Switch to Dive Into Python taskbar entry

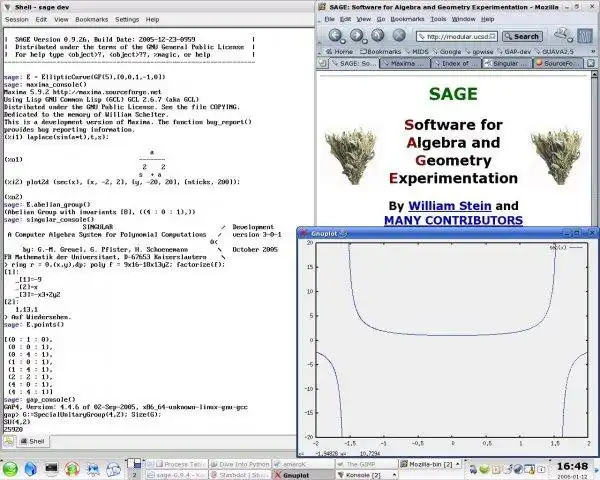tap(240, 464)
